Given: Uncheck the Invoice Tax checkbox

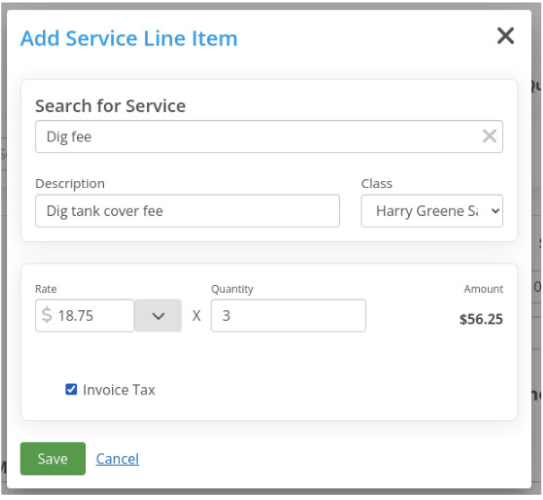Looking at the screenshot, I should (x=71, y=389).
